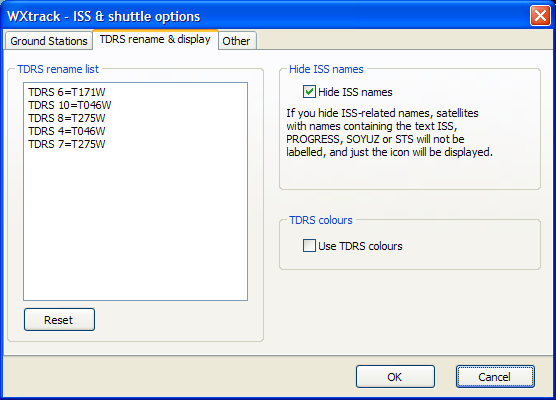Click the Reset button

click(59, 320)
